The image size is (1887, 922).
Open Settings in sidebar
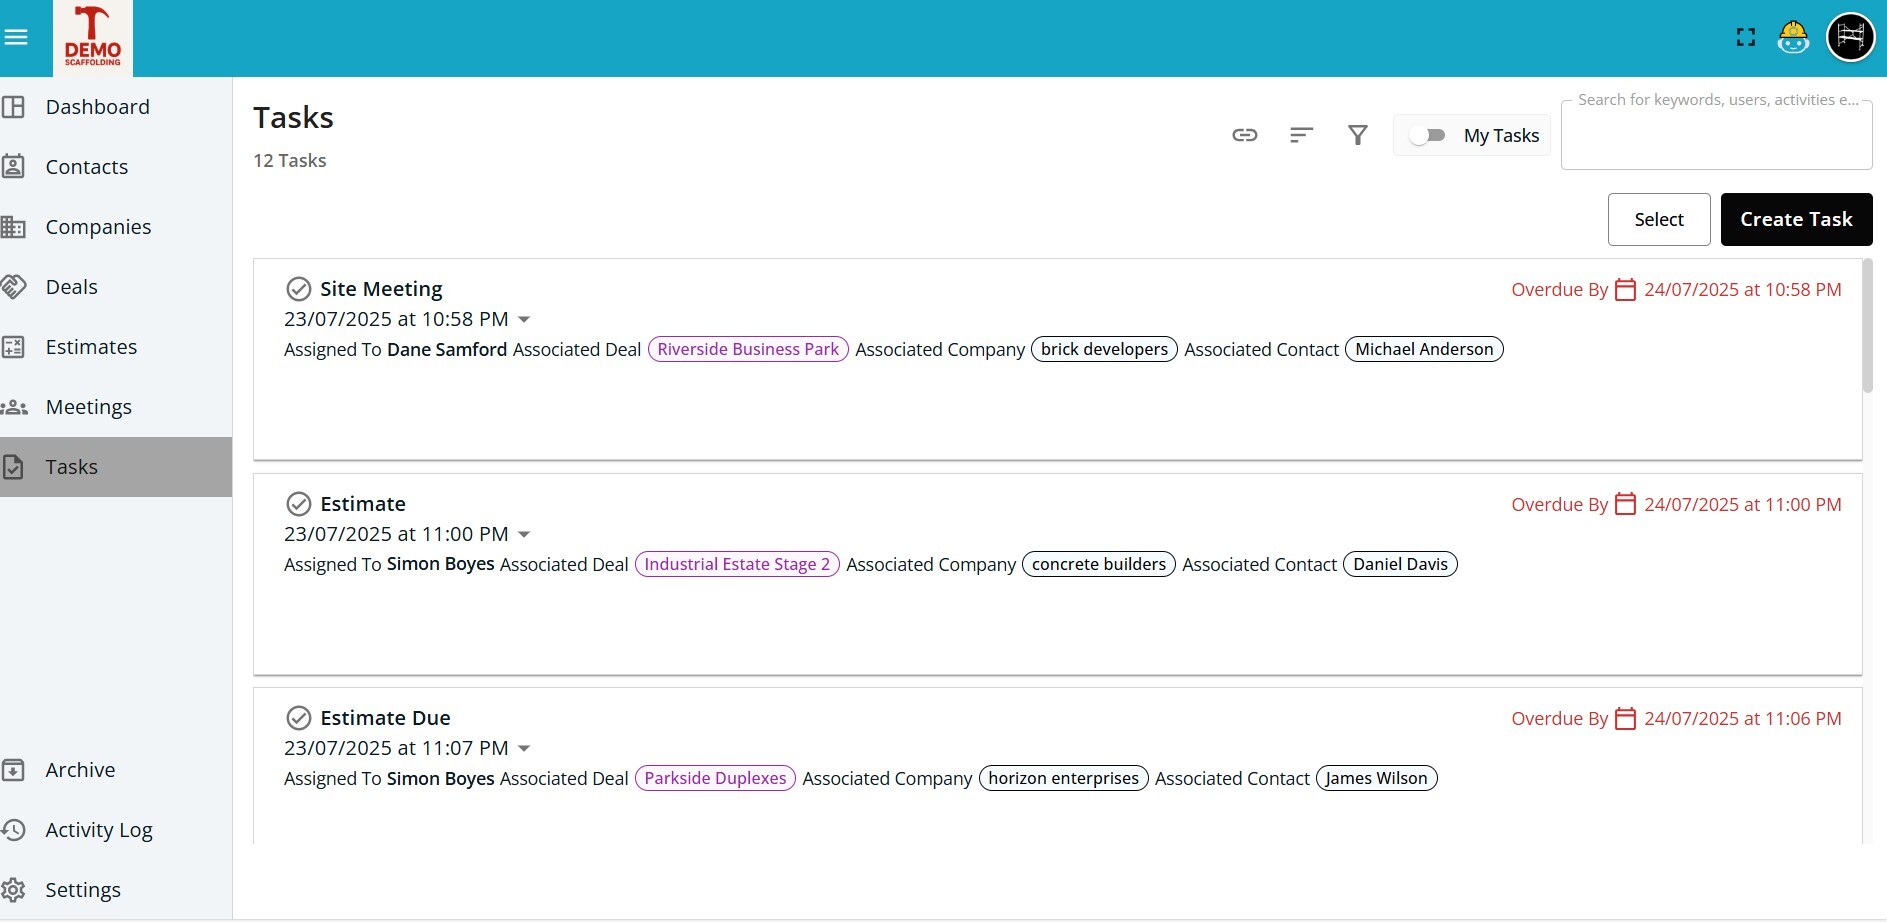tap(116, 890)
